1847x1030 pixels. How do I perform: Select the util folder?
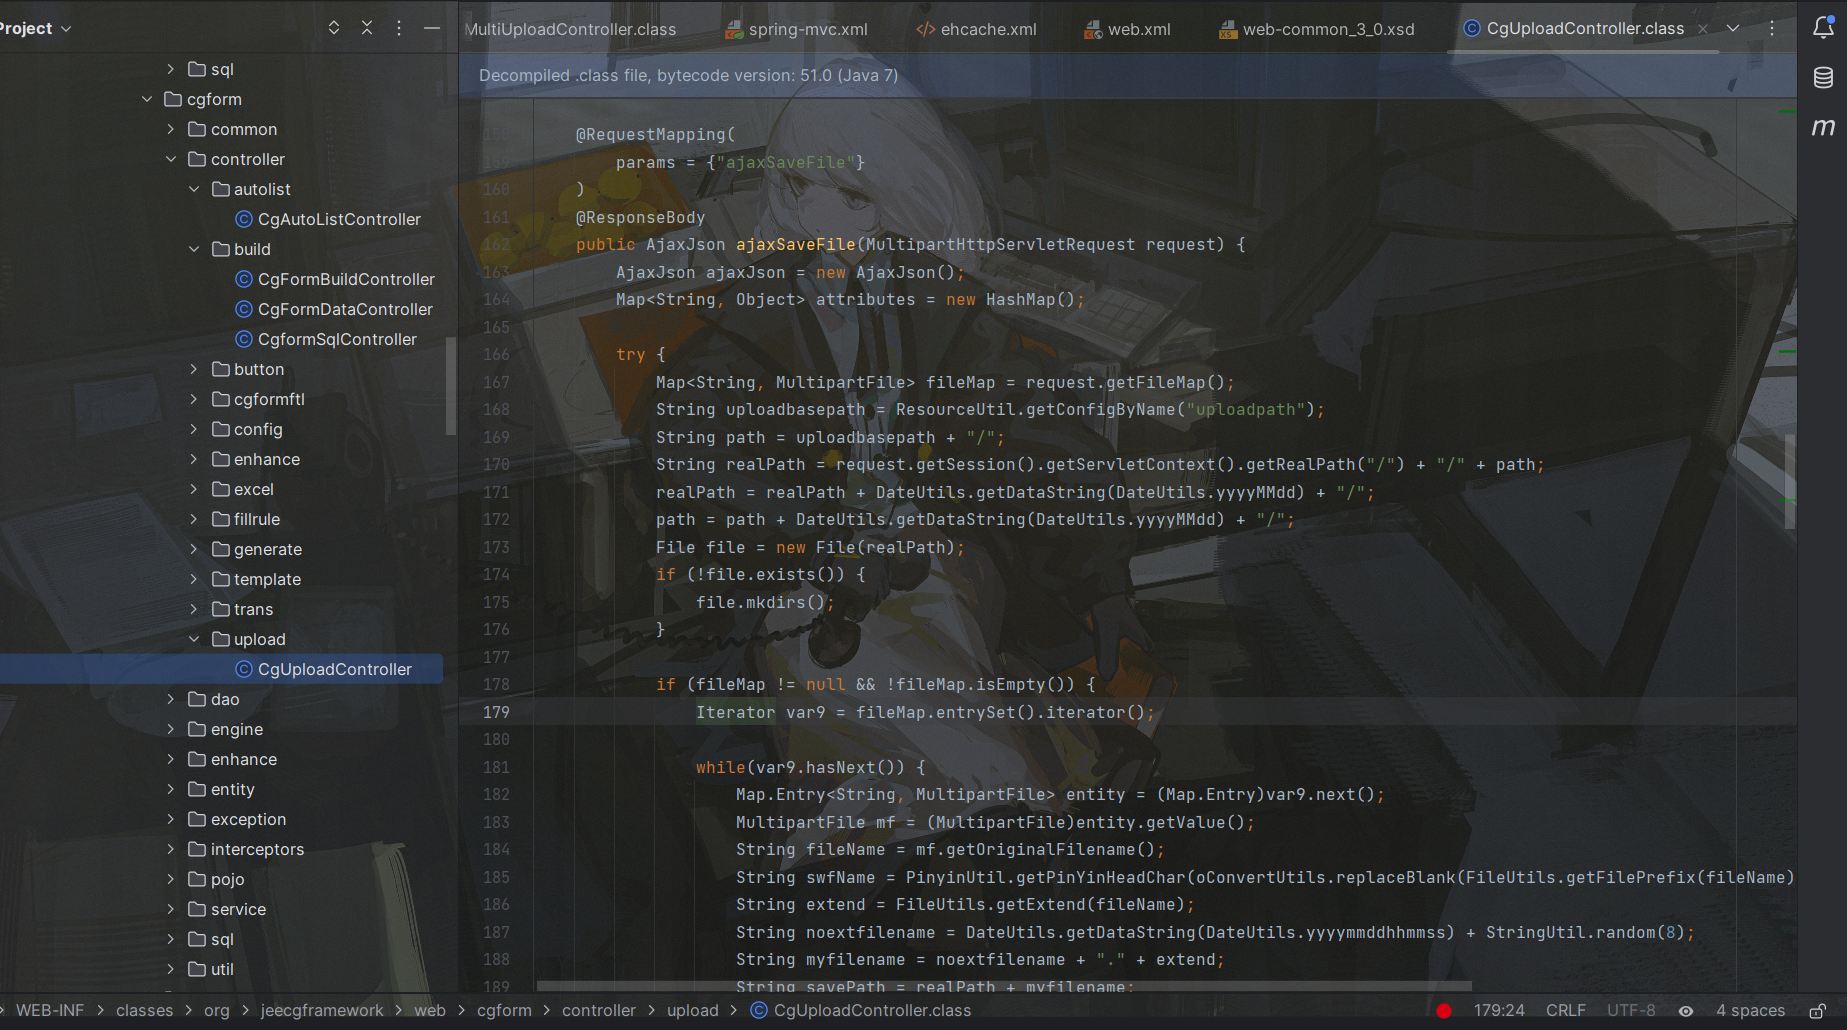pyautogui.click(x=211, y=969)
